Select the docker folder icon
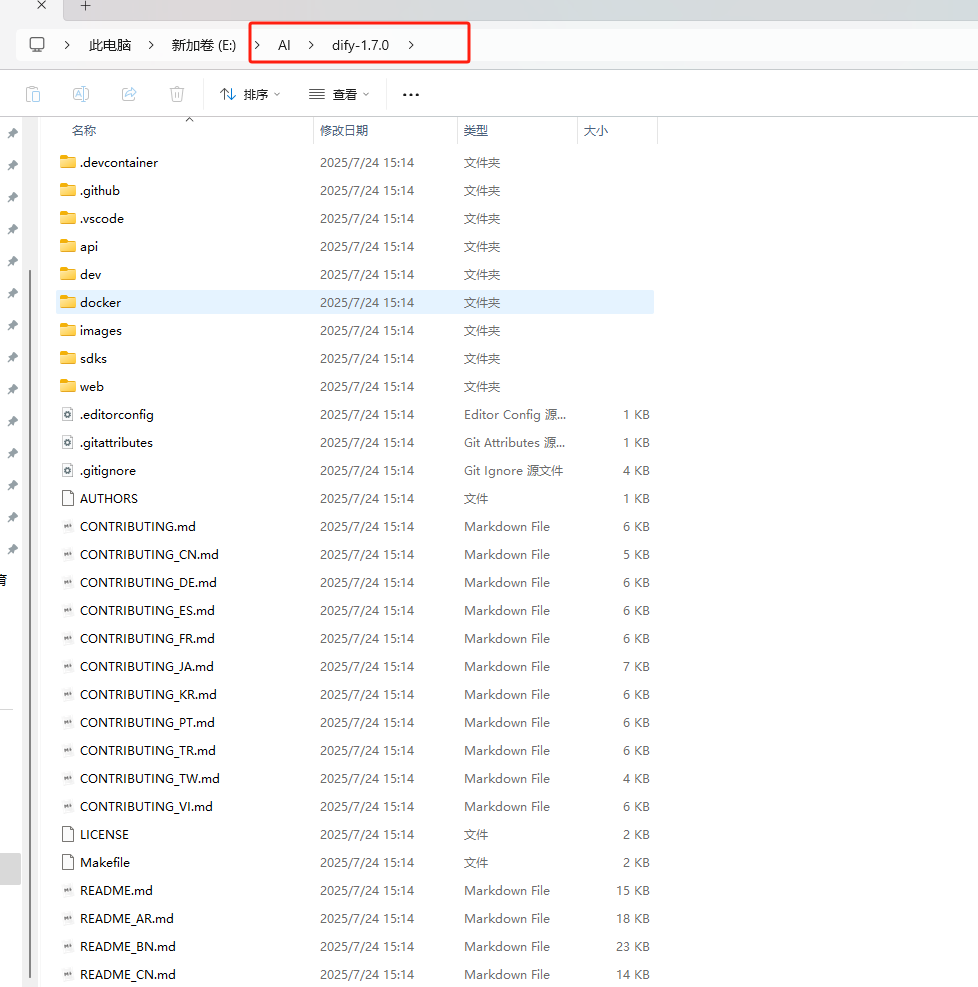 (68, 302)
